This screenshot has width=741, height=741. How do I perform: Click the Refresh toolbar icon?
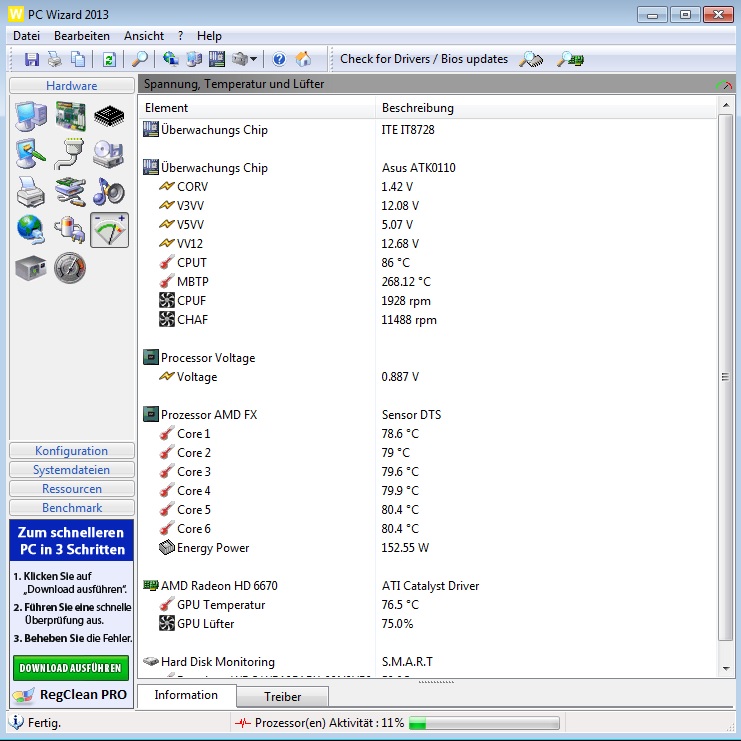[x=109, y=60]
